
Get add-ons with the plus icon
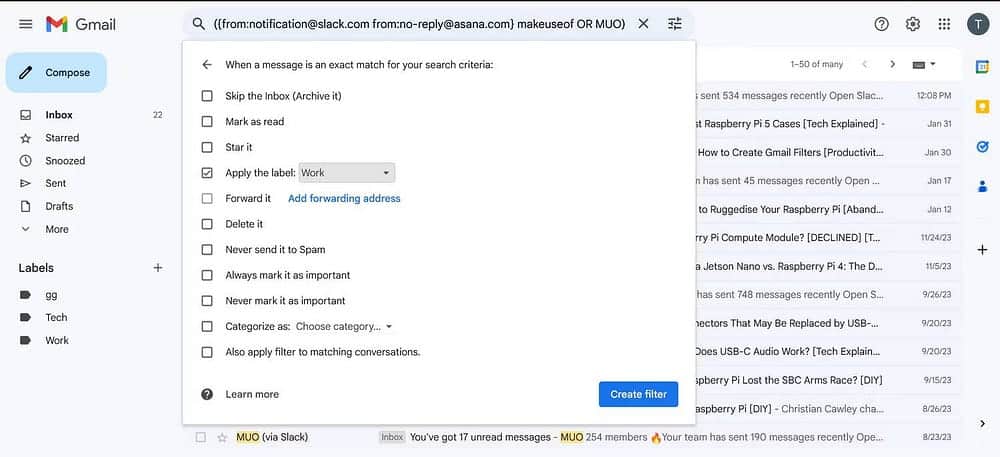pos(982,250)
